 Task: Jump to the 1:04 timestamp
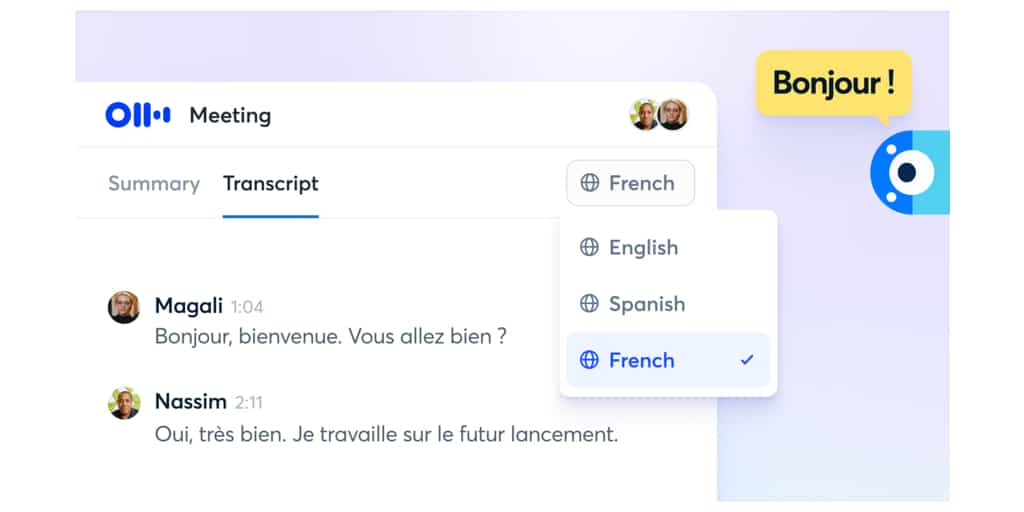pyautogui.click(x=247, y=307)
